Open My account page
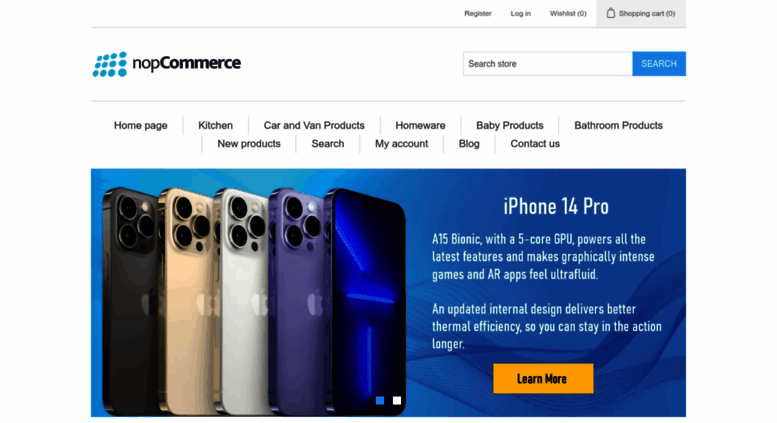This screenshot has width=777, height=423. pos(401,144)
